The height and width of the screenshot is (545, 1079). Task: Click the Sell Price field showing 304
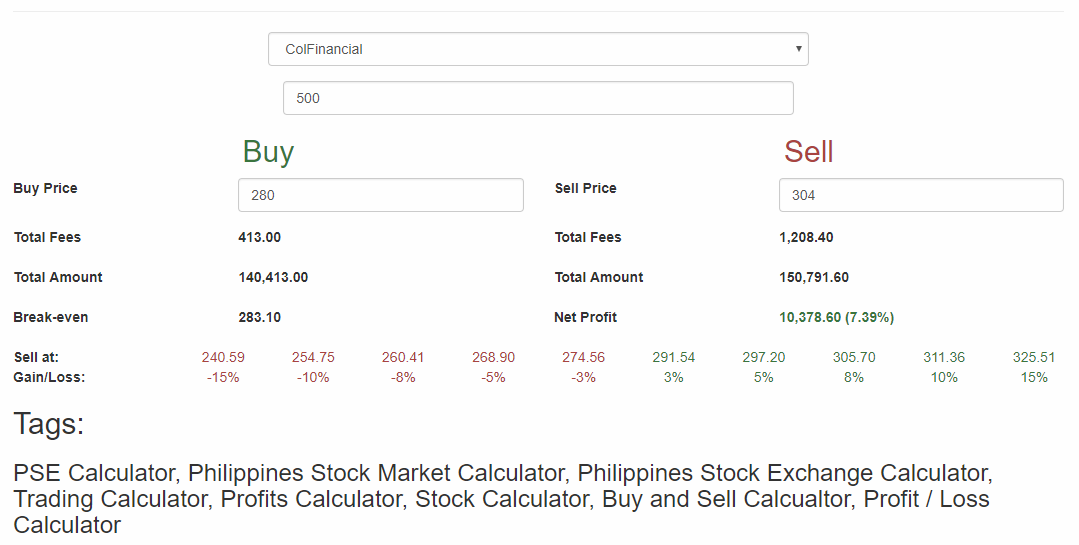(921, 195)
